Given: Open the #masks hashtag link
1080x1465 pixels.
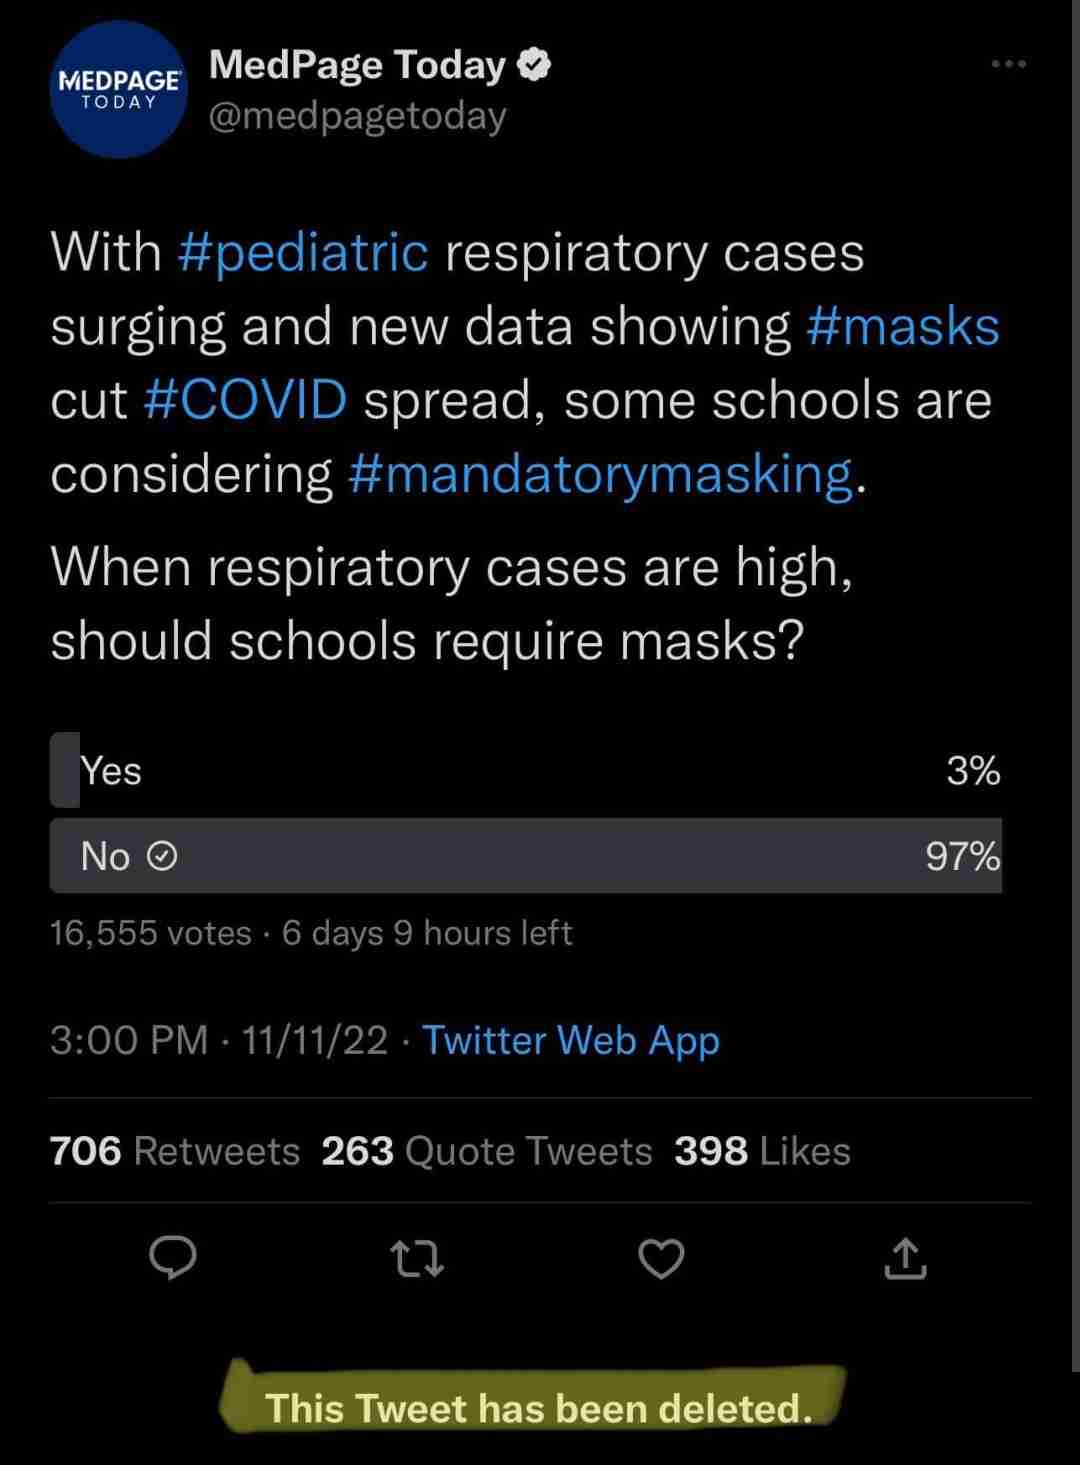Looking at the screenshot, I should pyautogui.click(x=902, y=327).
